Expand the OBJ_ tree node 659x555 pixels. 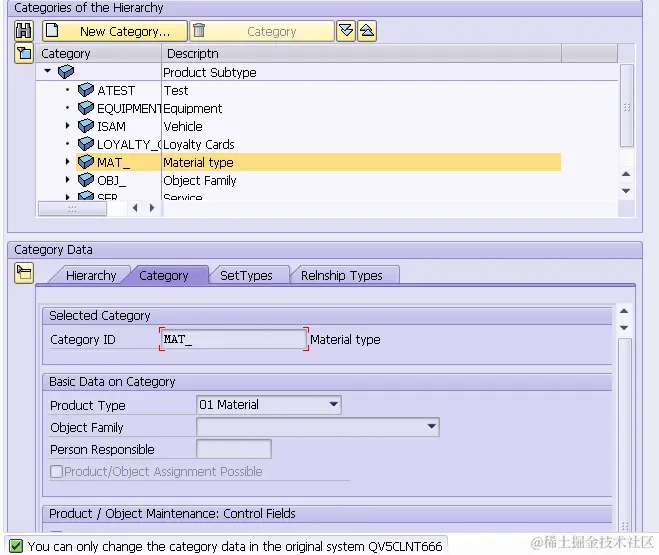pyautogui.click(x=67, y=179)
